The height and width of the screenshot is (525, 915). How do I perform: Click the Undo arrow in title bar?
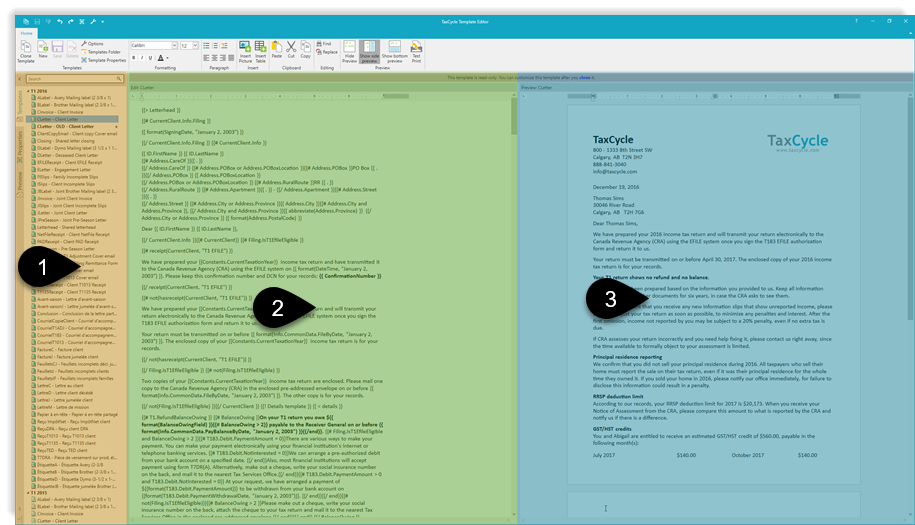[x=60, y=22]
